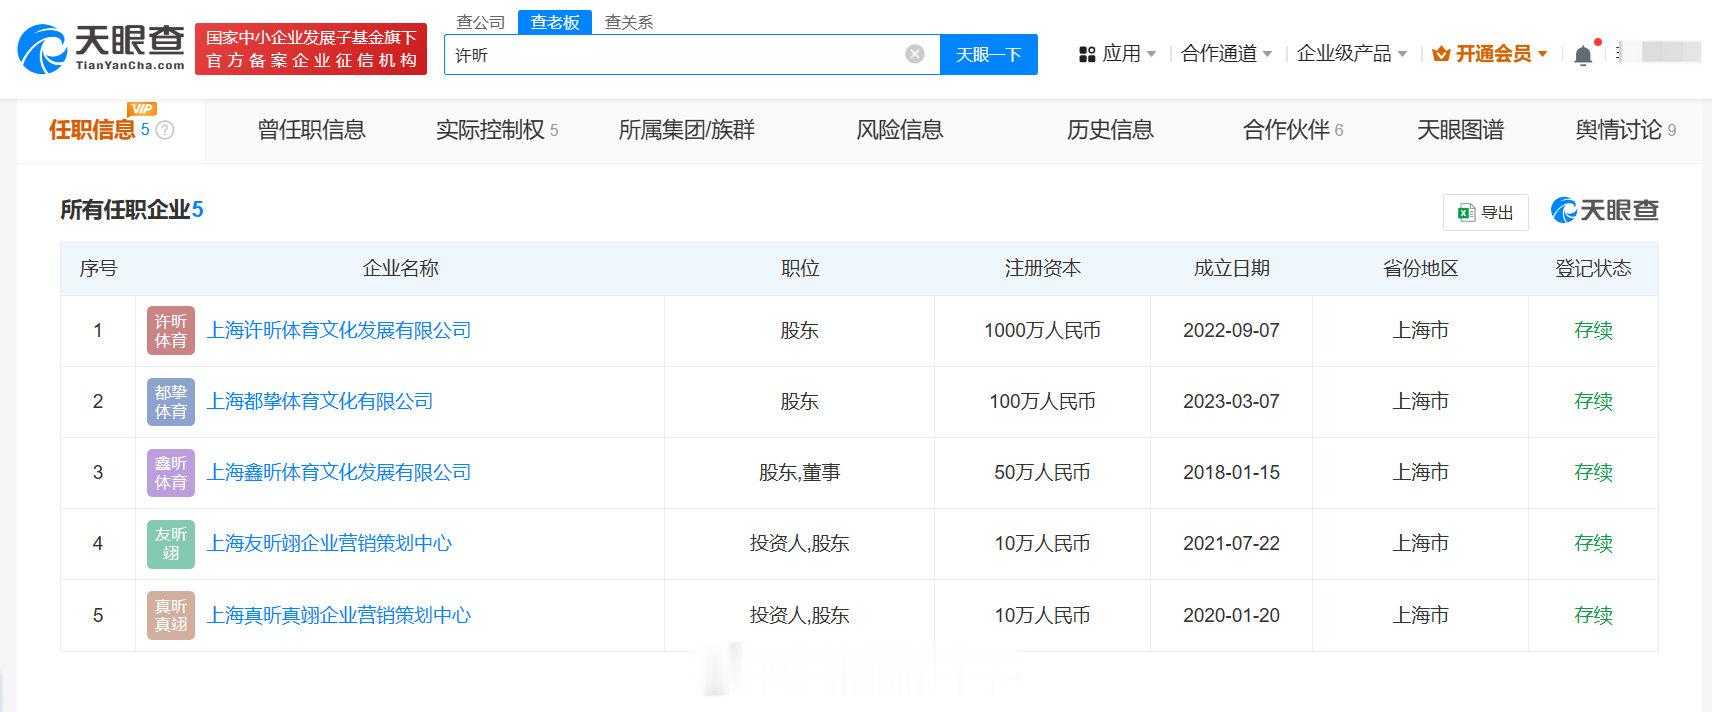
Task: Select the date 2021-07-22
Action: click(x=1231, y=543)
